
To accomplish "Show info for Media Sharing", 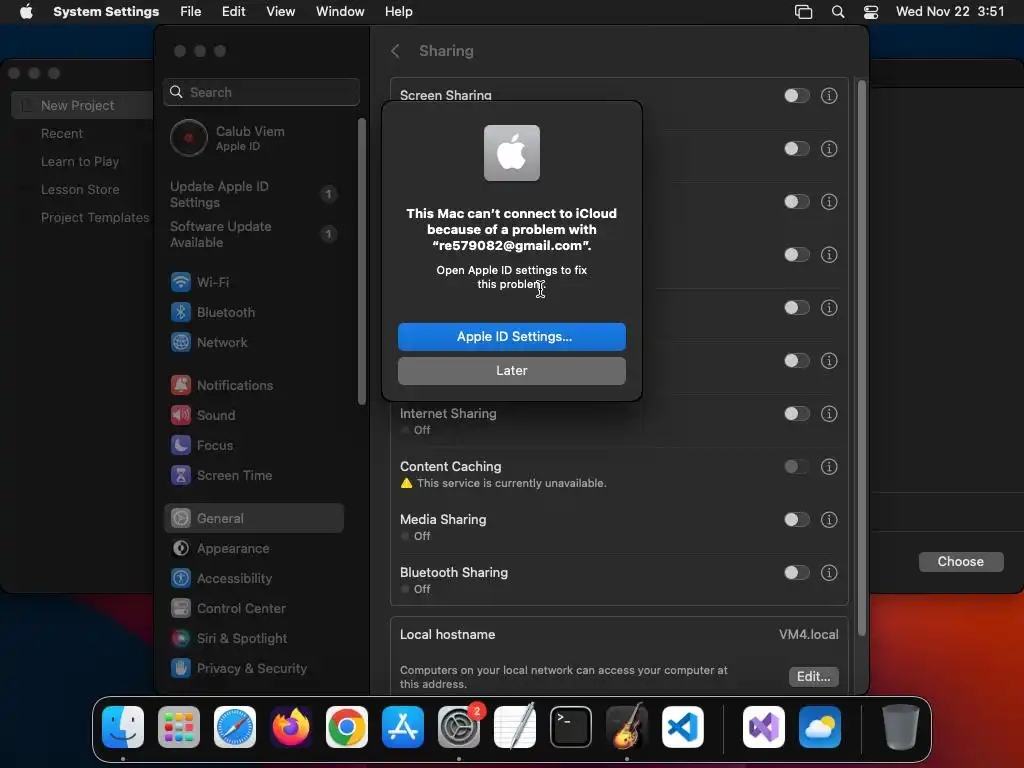I will (x=829, y=520).
